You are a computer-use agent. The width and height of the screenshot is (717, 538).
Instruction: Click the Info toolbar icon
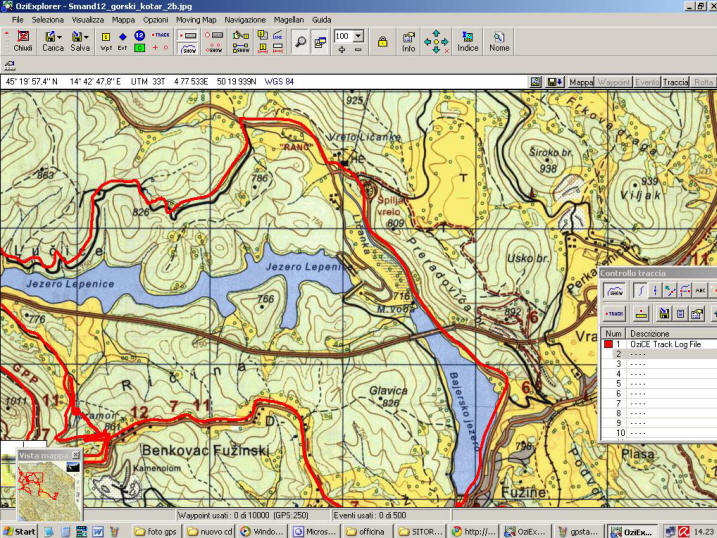[408, 42]
